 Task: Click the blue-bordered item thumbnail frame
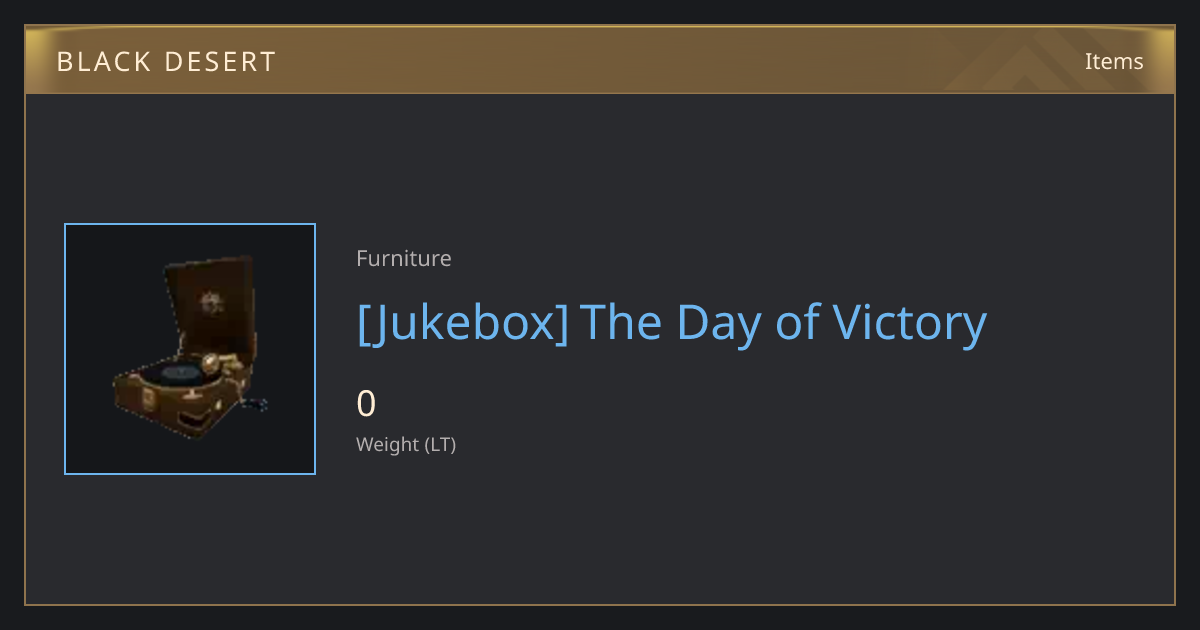tap(190, 349)
